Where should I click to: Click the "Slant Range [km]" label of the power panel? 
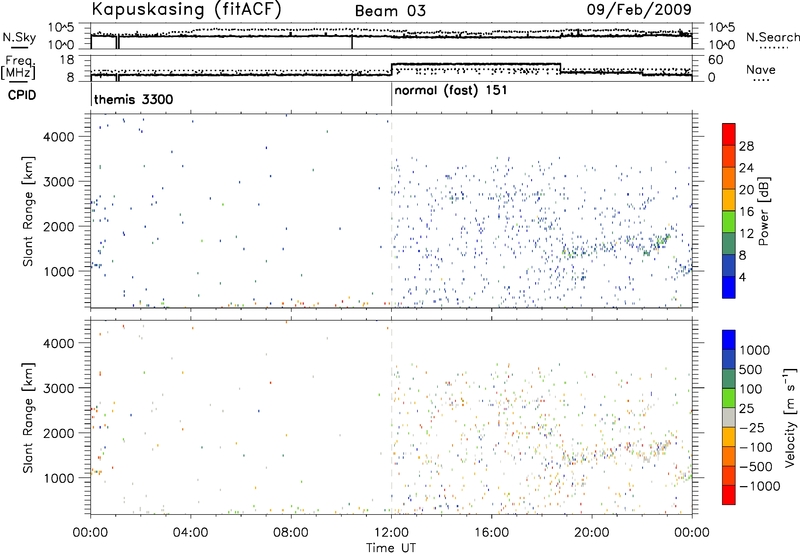tap(29, 211)
